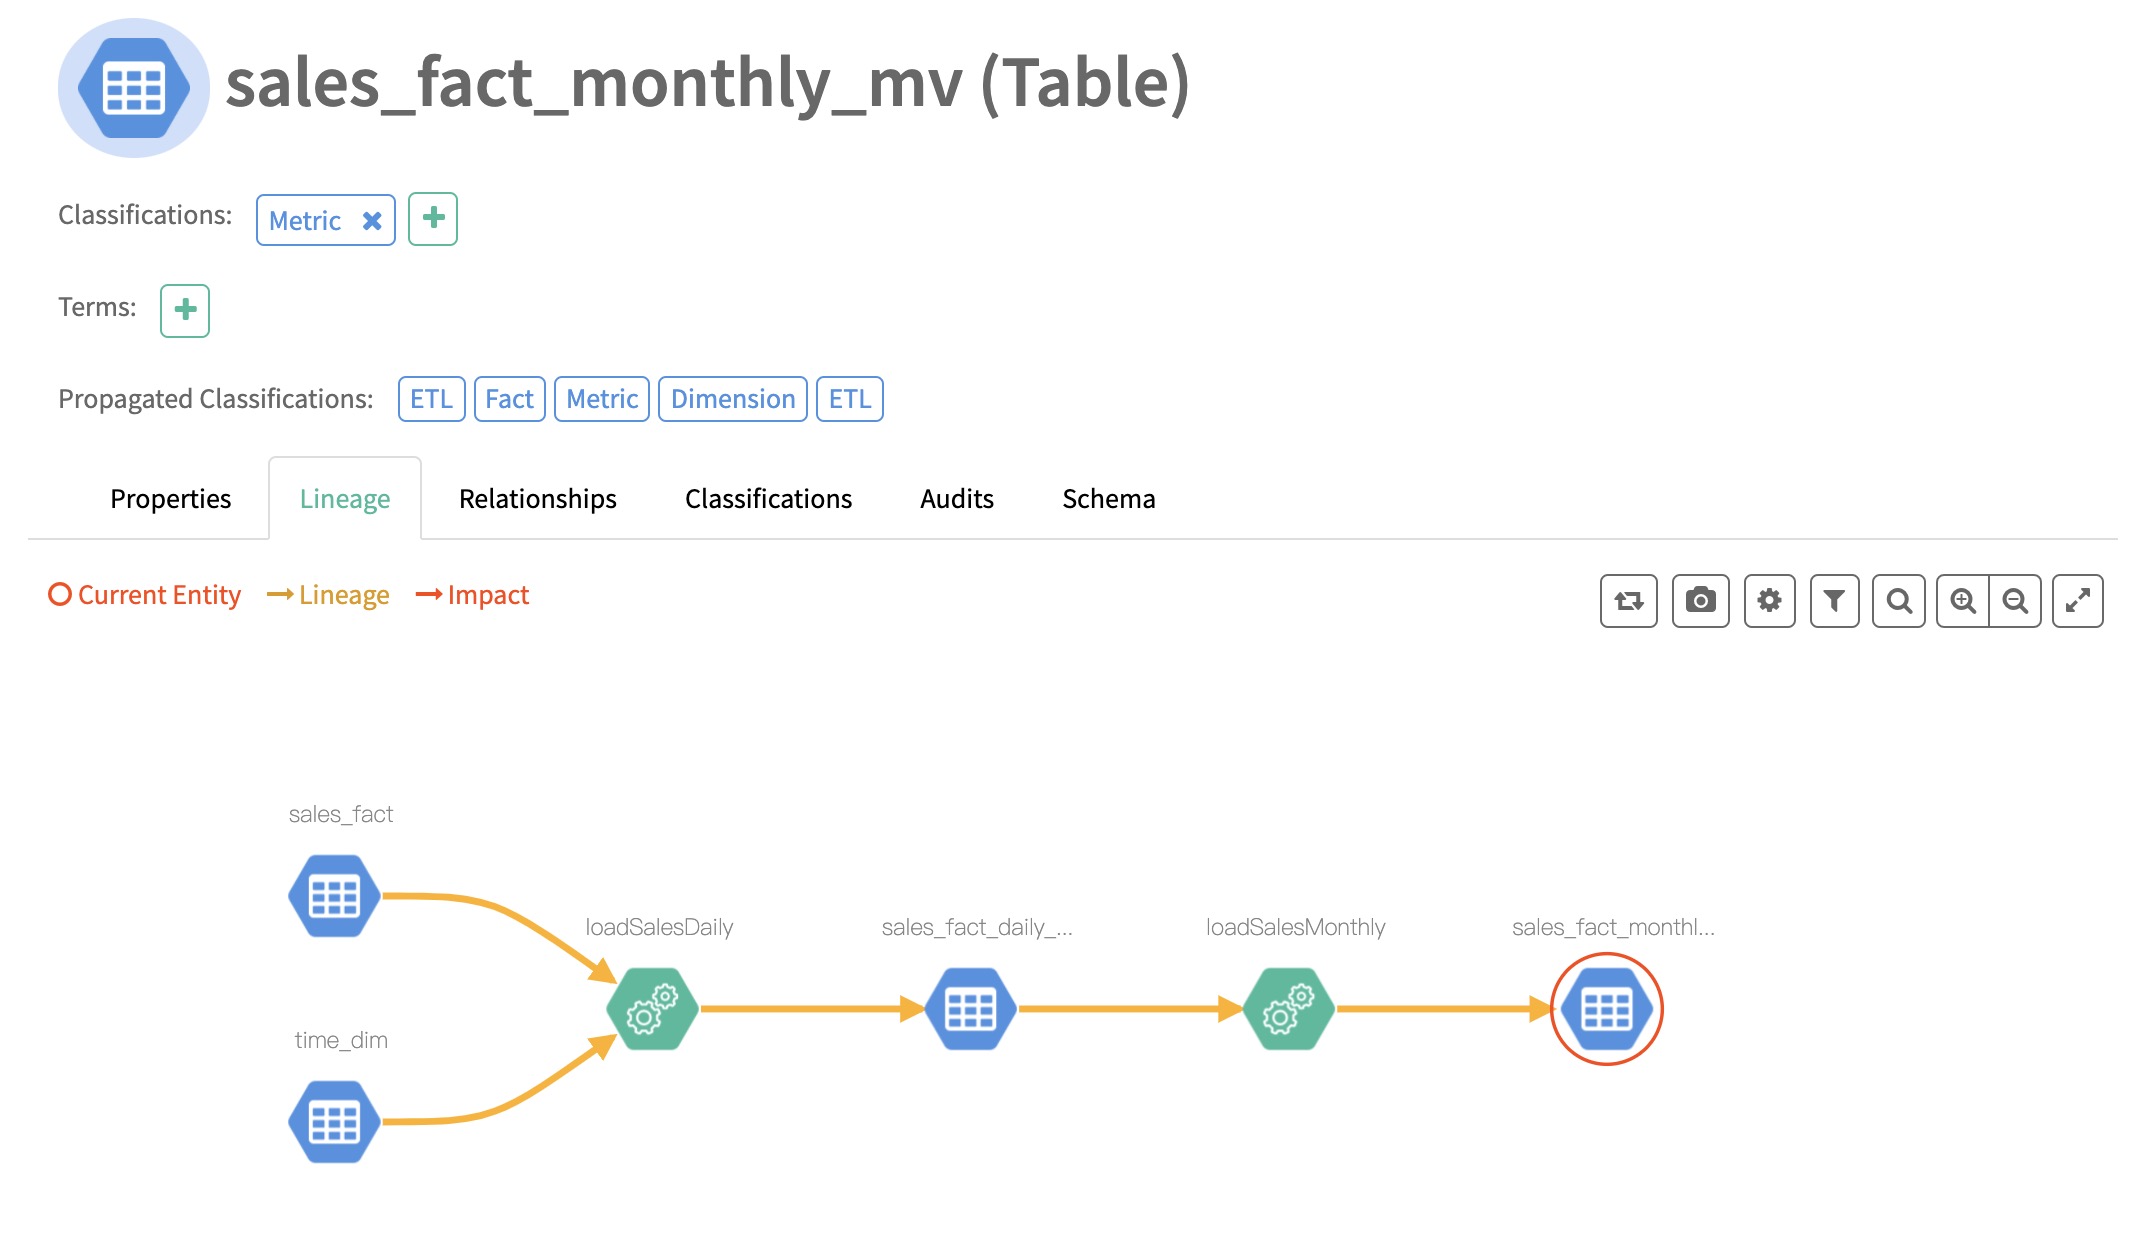Go to the Schema tab
The width and height of the screenshot is (2142, 1242).
1108,499
